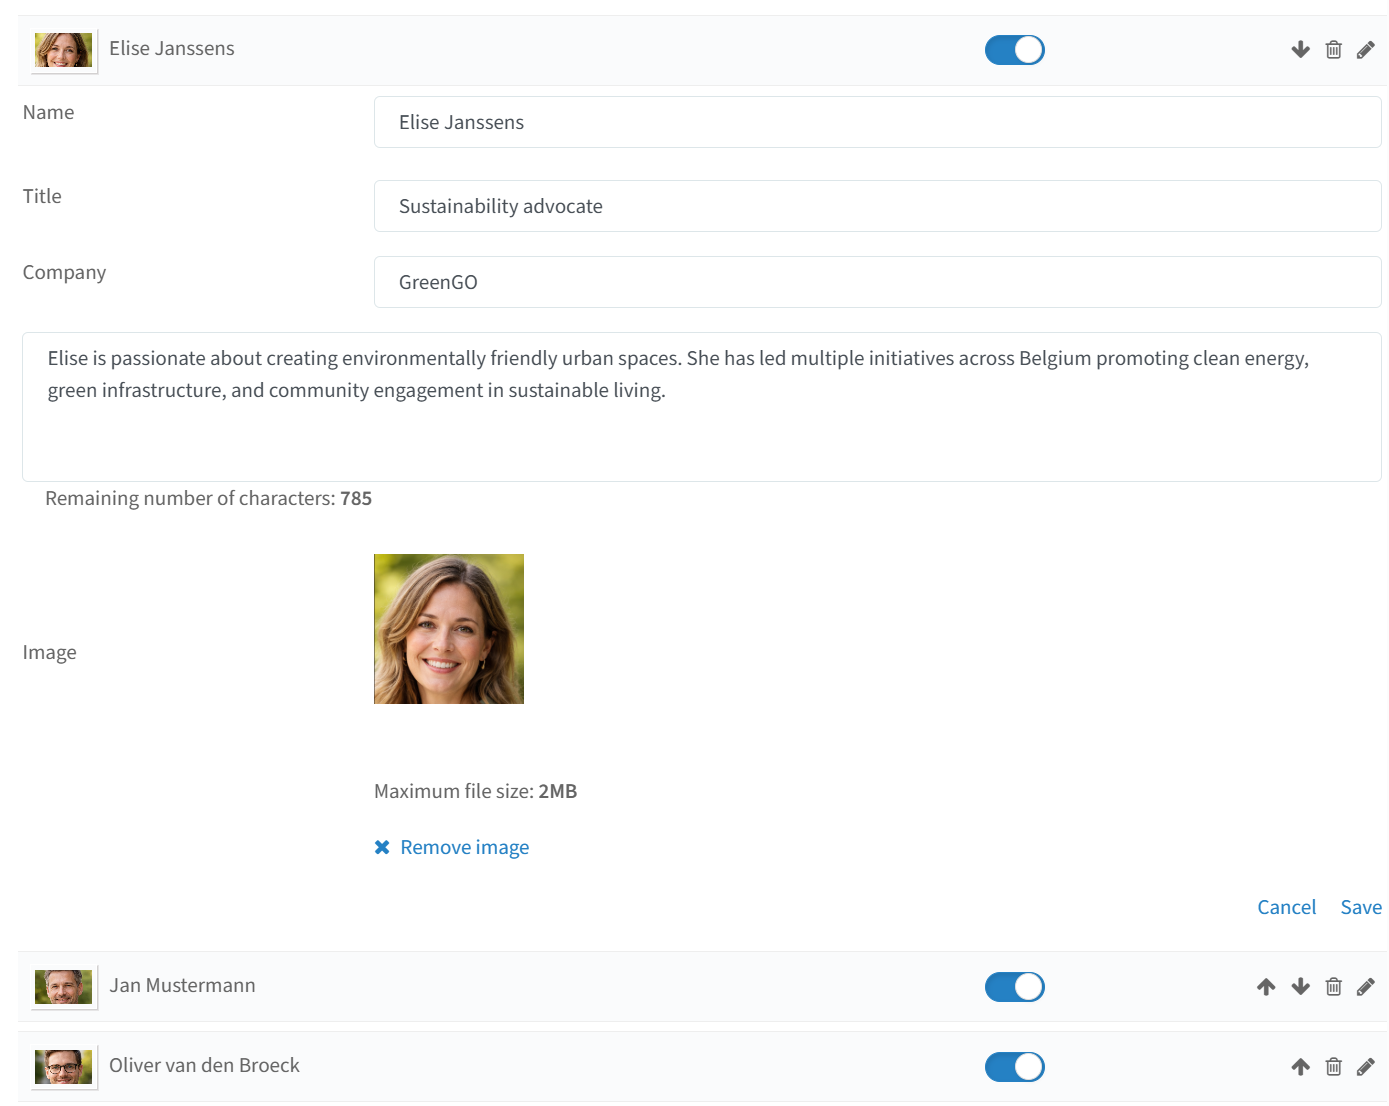Click into the Company field with GreenGO

(877, 282)
